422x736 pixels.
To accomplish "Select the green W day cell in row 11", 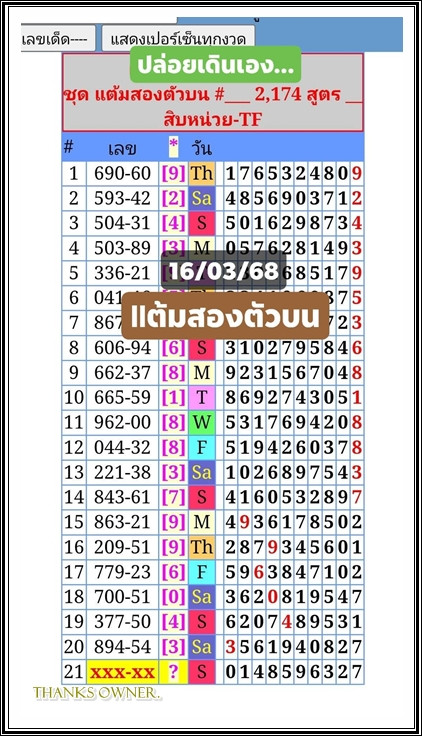I will pyautogui.click(x=202, y=422).
